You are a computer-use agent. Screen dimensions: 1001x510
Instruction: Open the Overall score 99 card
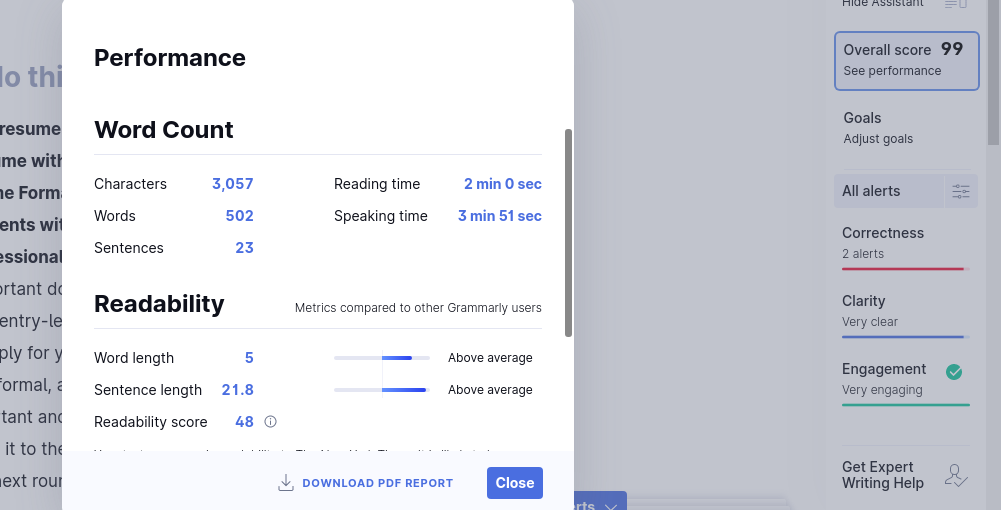click(906, 60)
